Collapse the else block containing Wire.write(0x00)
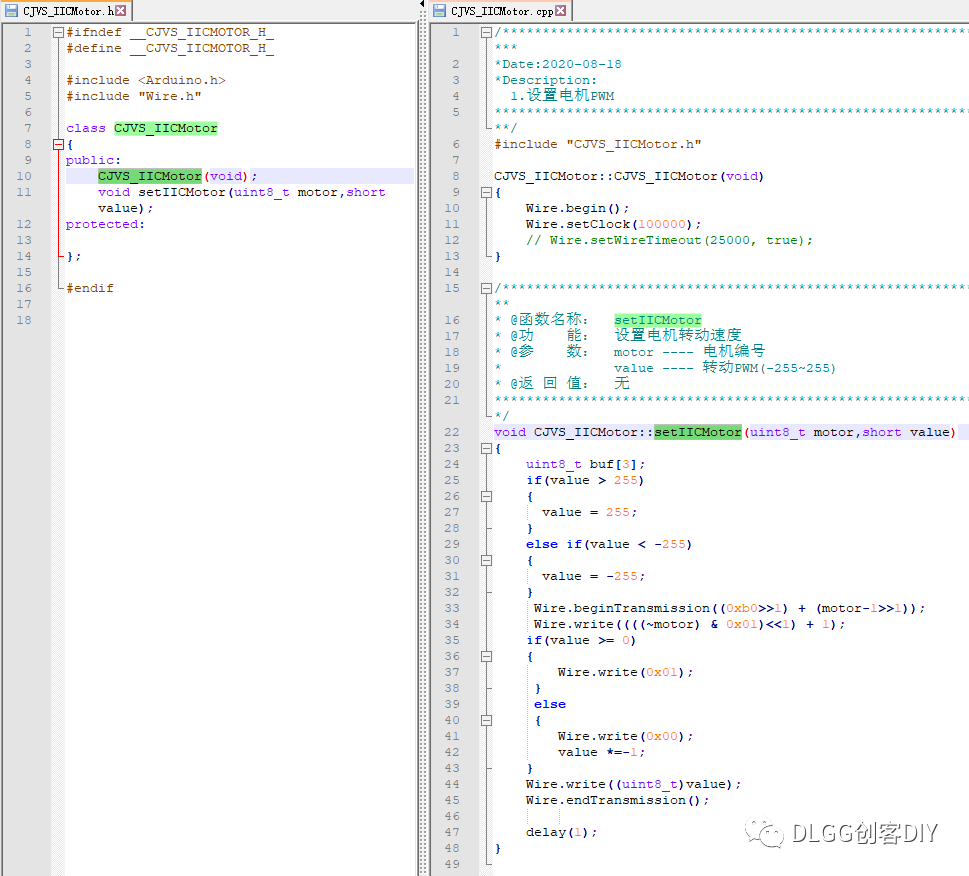 point(486,720)
